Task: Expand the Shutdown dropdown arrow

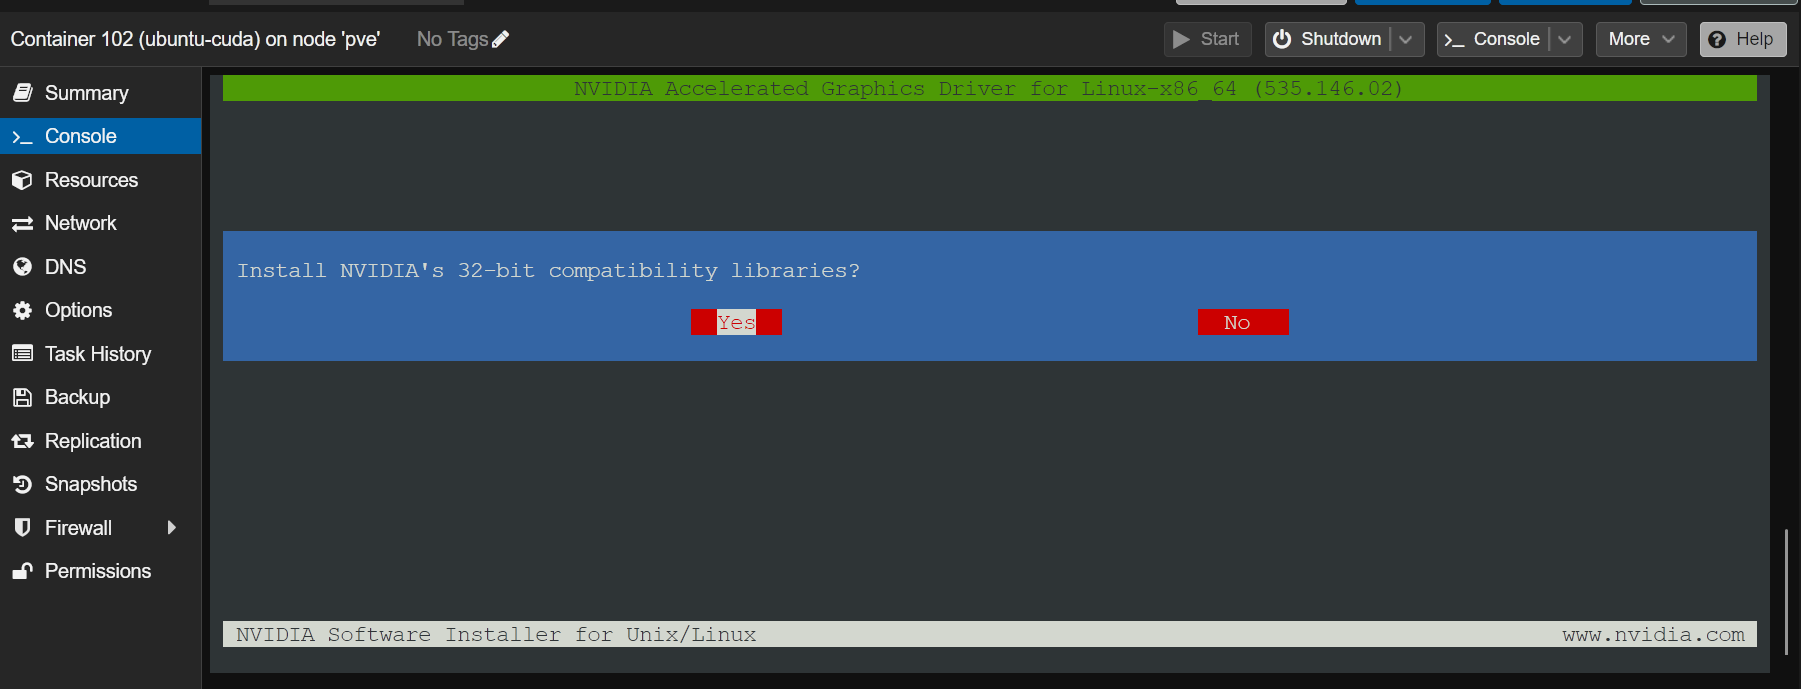Action: pyautogui.click(x=1406, y=39)
